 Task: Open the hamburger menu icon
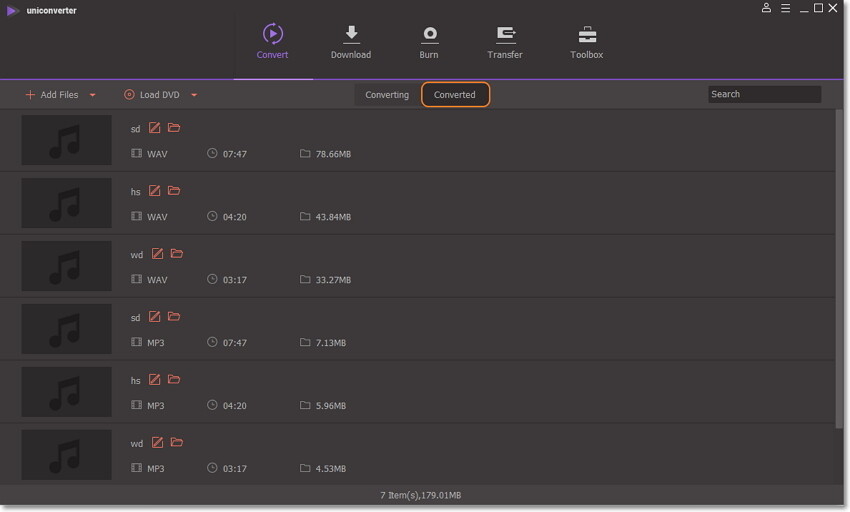[785, 8]
